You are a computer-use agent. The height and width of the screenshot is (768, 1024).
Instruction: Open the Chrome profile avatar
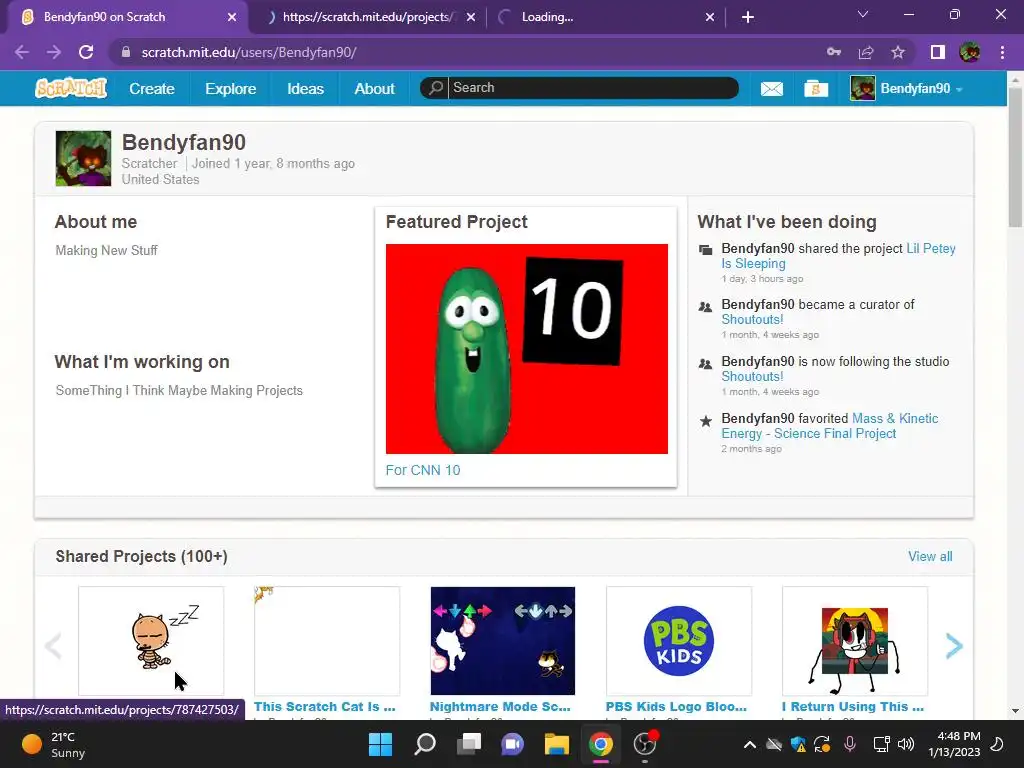pyautogui.click(x=970, y=52)
